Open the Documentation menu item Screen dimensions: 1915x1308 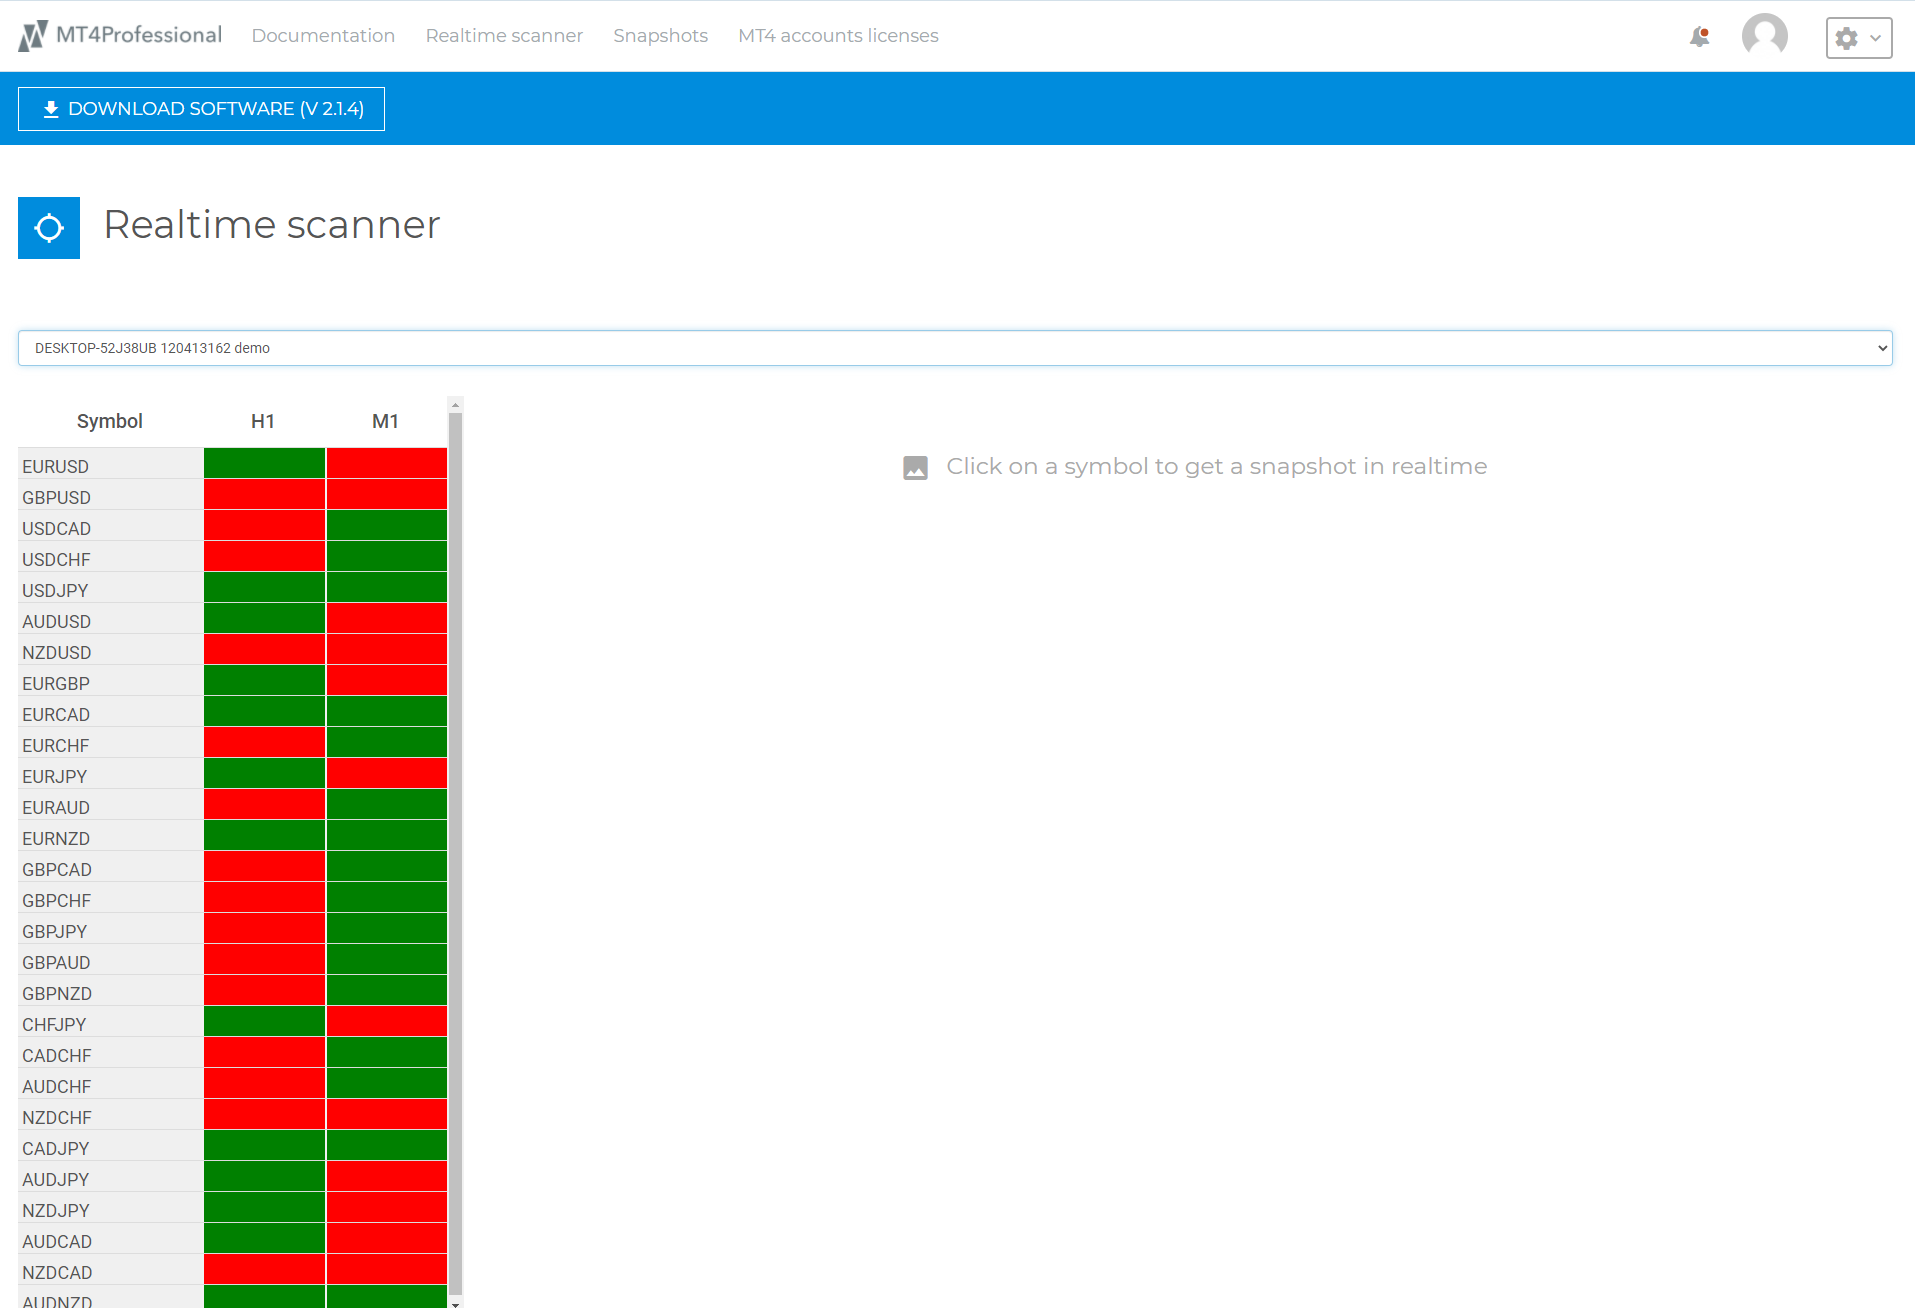323,36
